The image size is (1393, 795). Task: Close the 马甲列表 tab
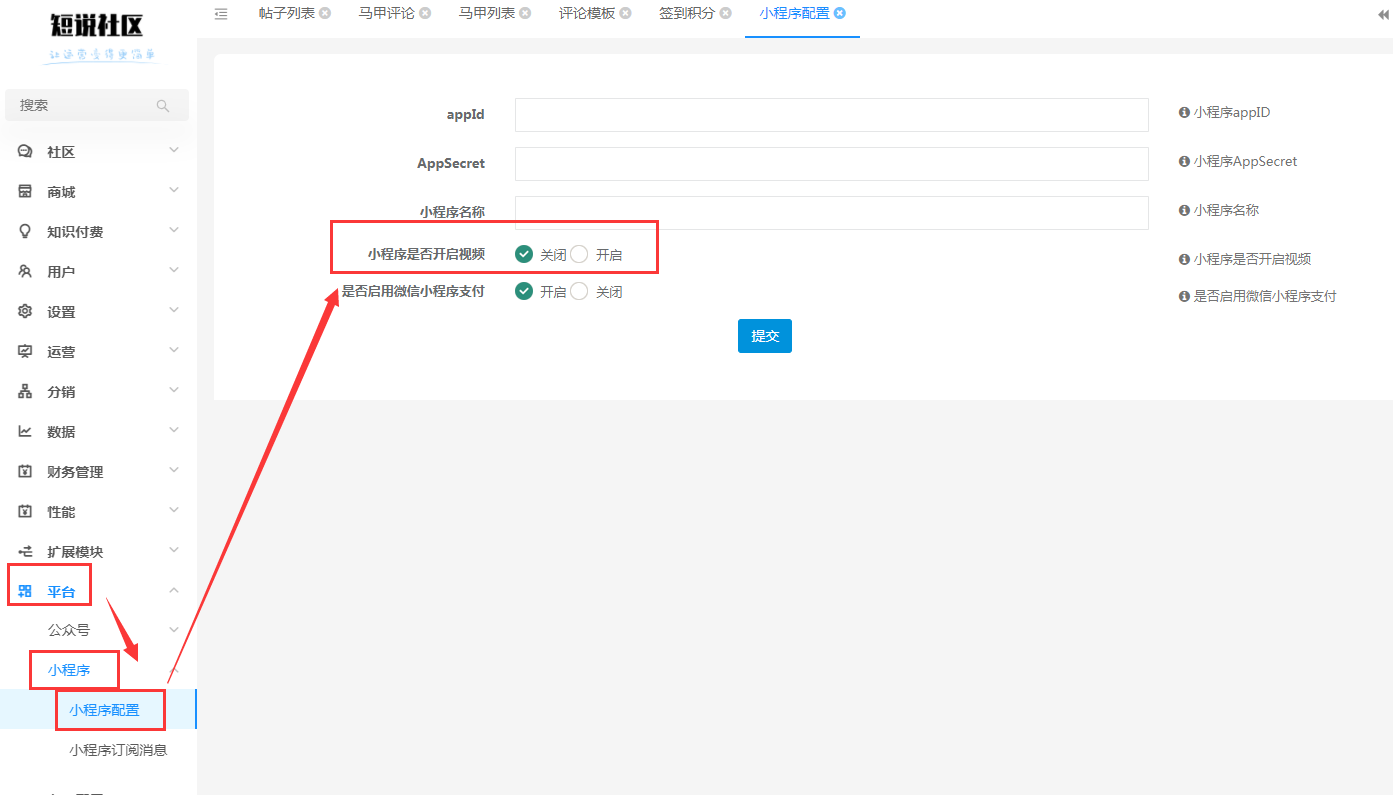pos(525,13)
